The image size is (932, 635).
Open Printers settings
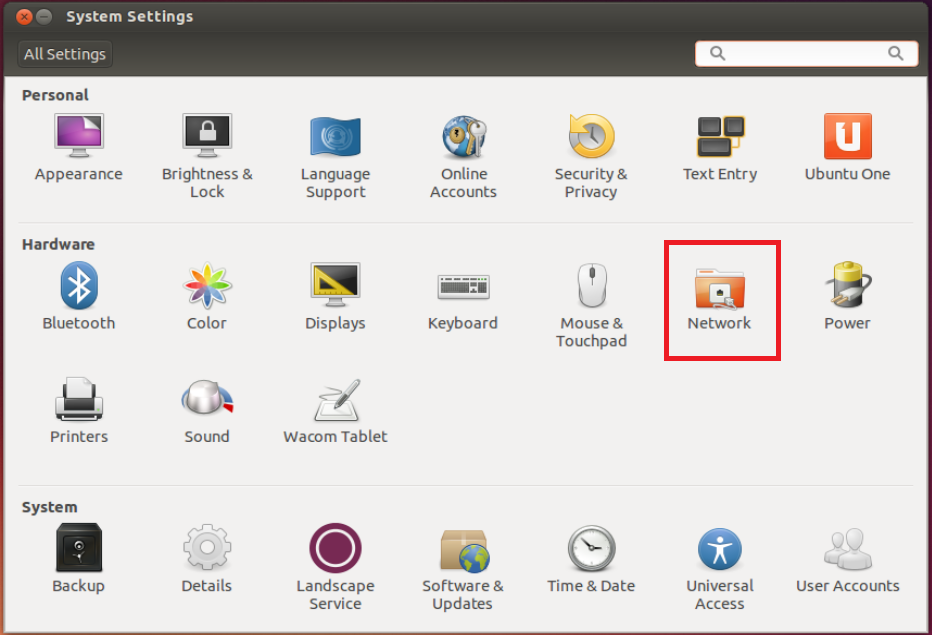pyautogui.click(x=78, y=410)
